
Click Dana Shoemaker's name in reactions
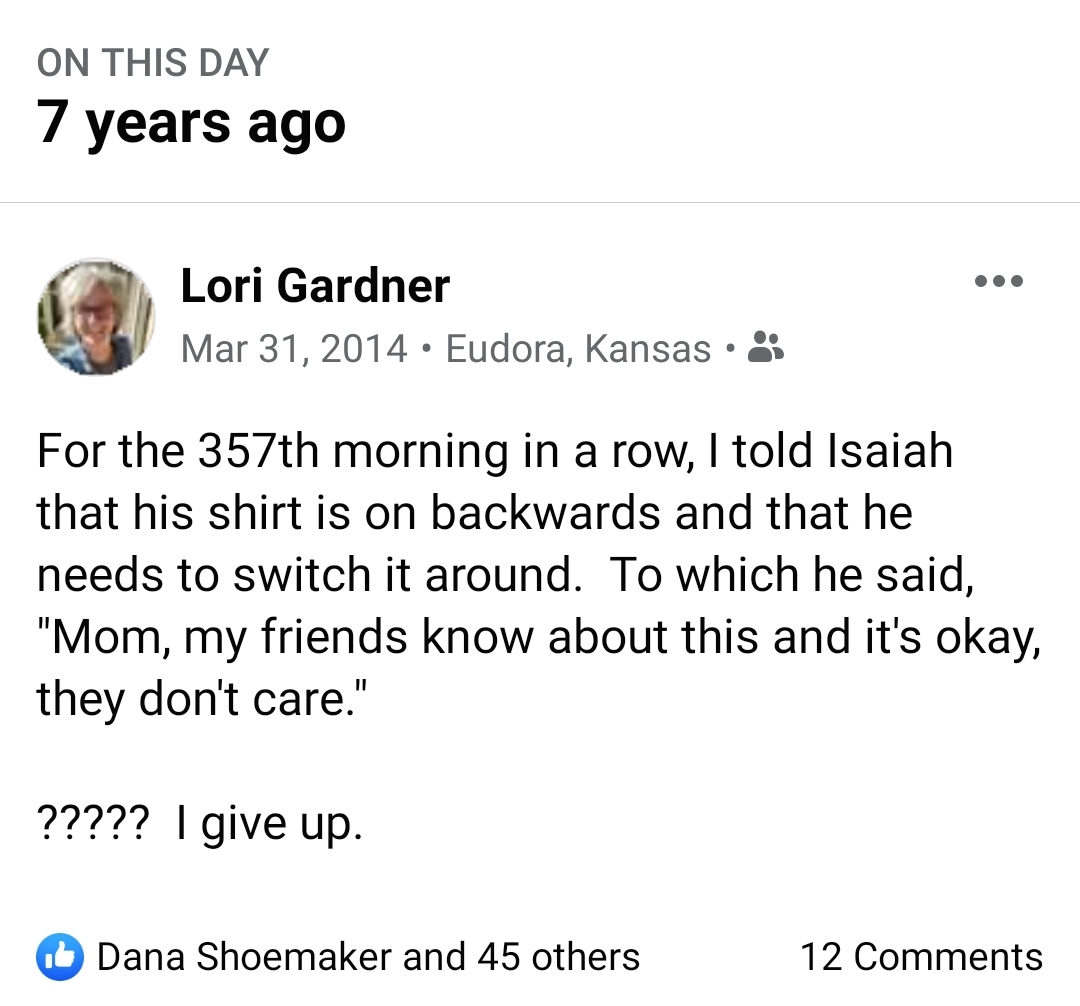click(x=244, y=957)
